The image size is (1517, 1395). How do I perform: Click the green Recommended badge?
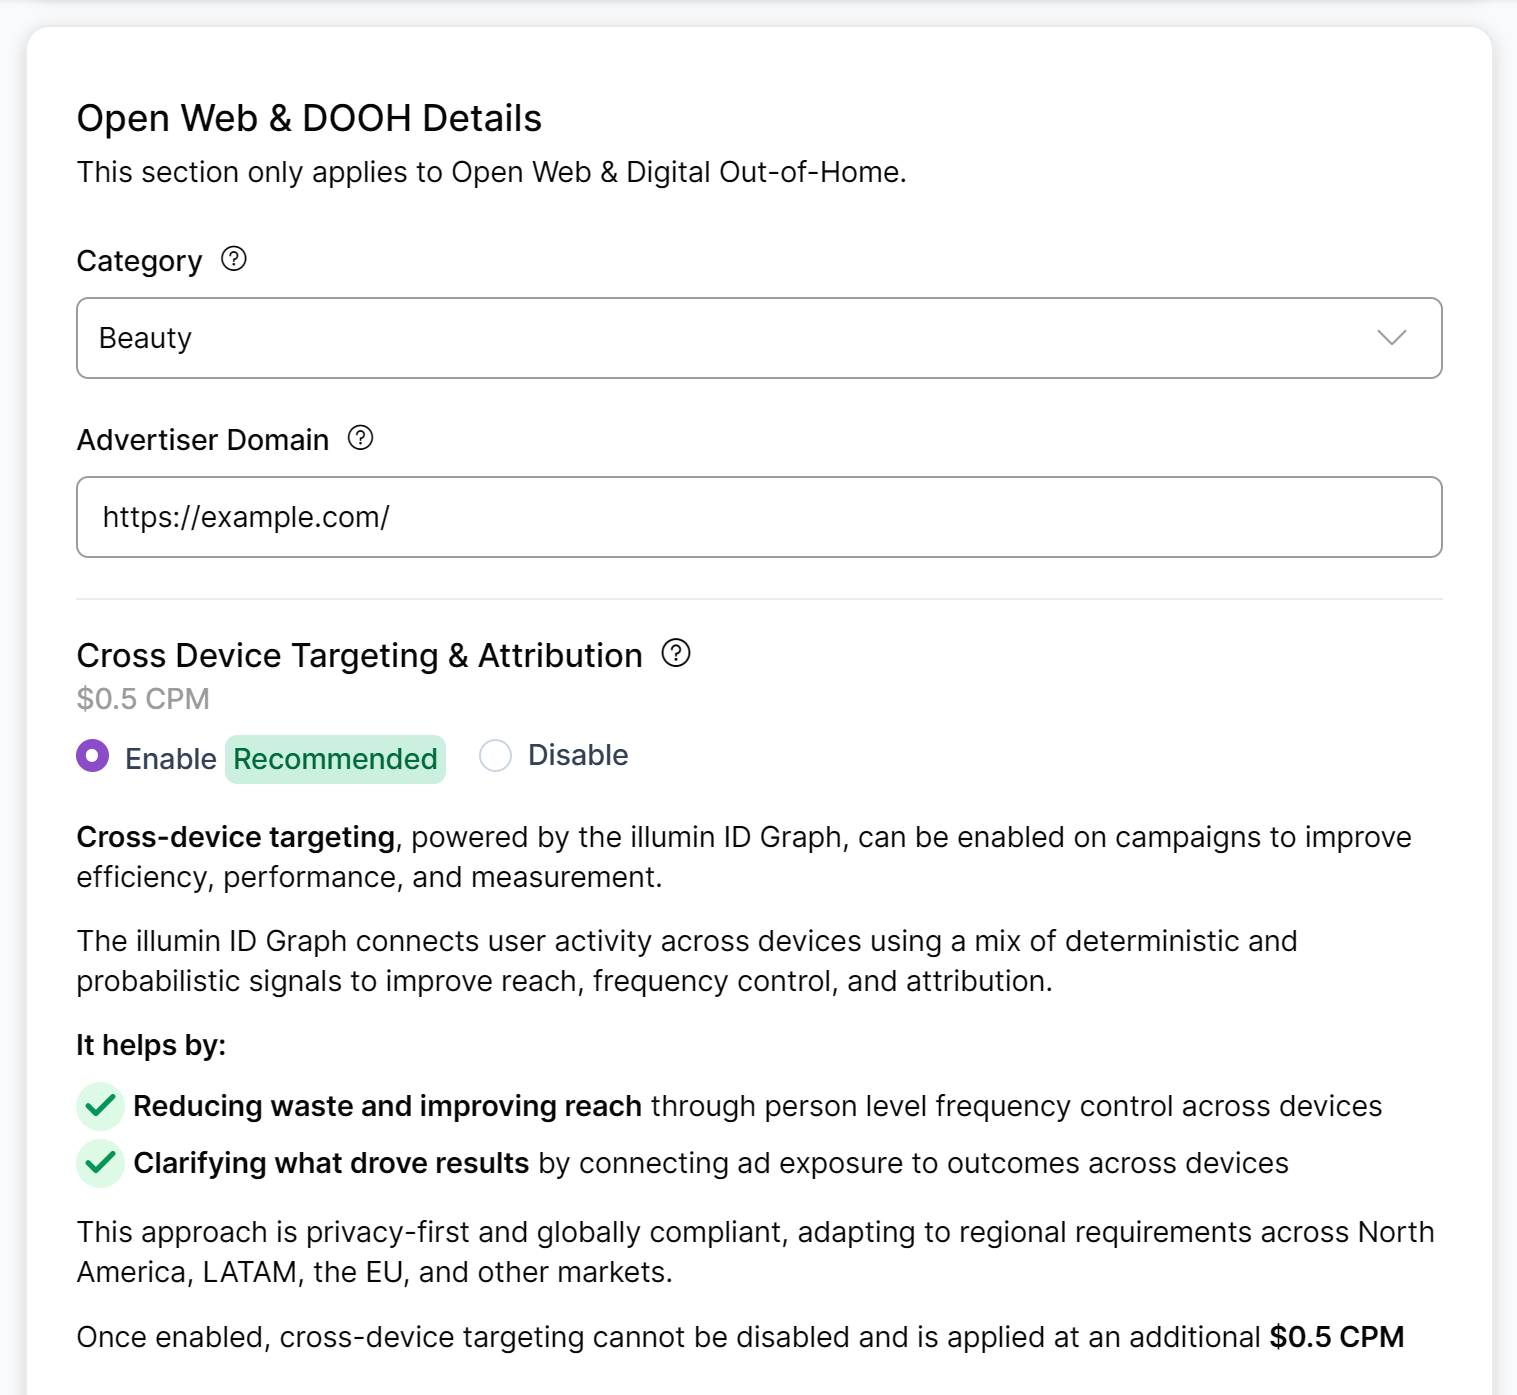(x=335, y=759)
